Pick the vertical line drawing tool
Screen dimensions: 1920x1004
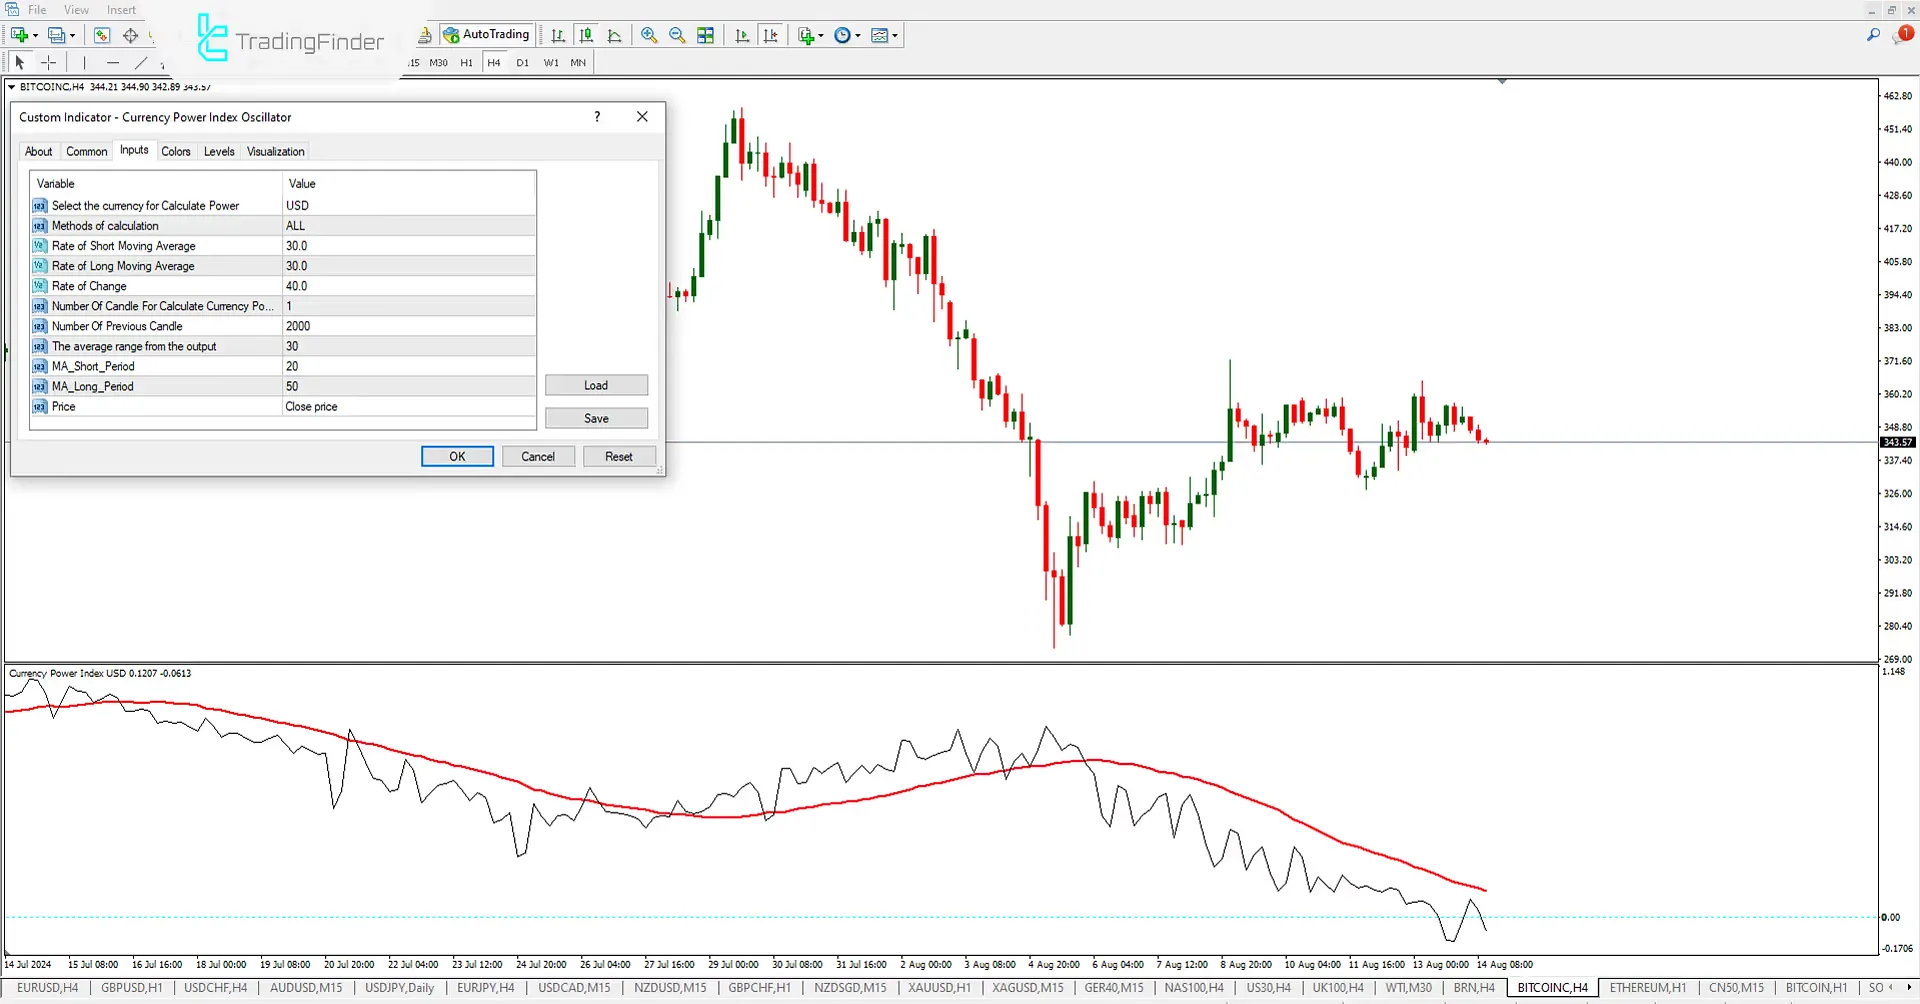coord(84,63)
